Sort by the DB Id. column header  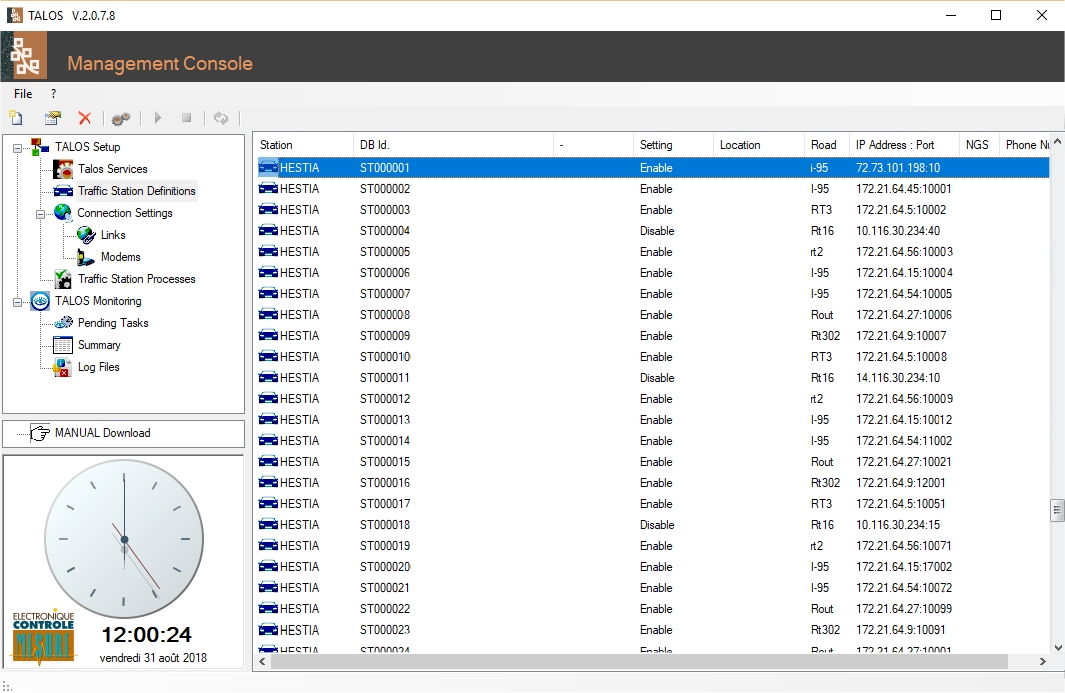[x=453, y=145]
